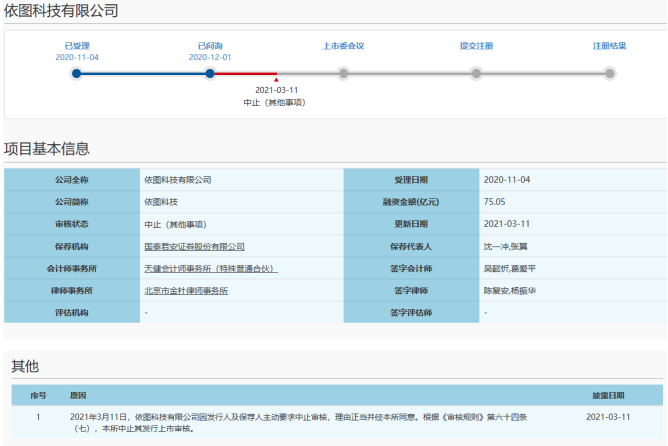Viewport: 668px width, 446px height.
Task: Click the page title 依图科技有限公司
Action: [x=61, y=11]
